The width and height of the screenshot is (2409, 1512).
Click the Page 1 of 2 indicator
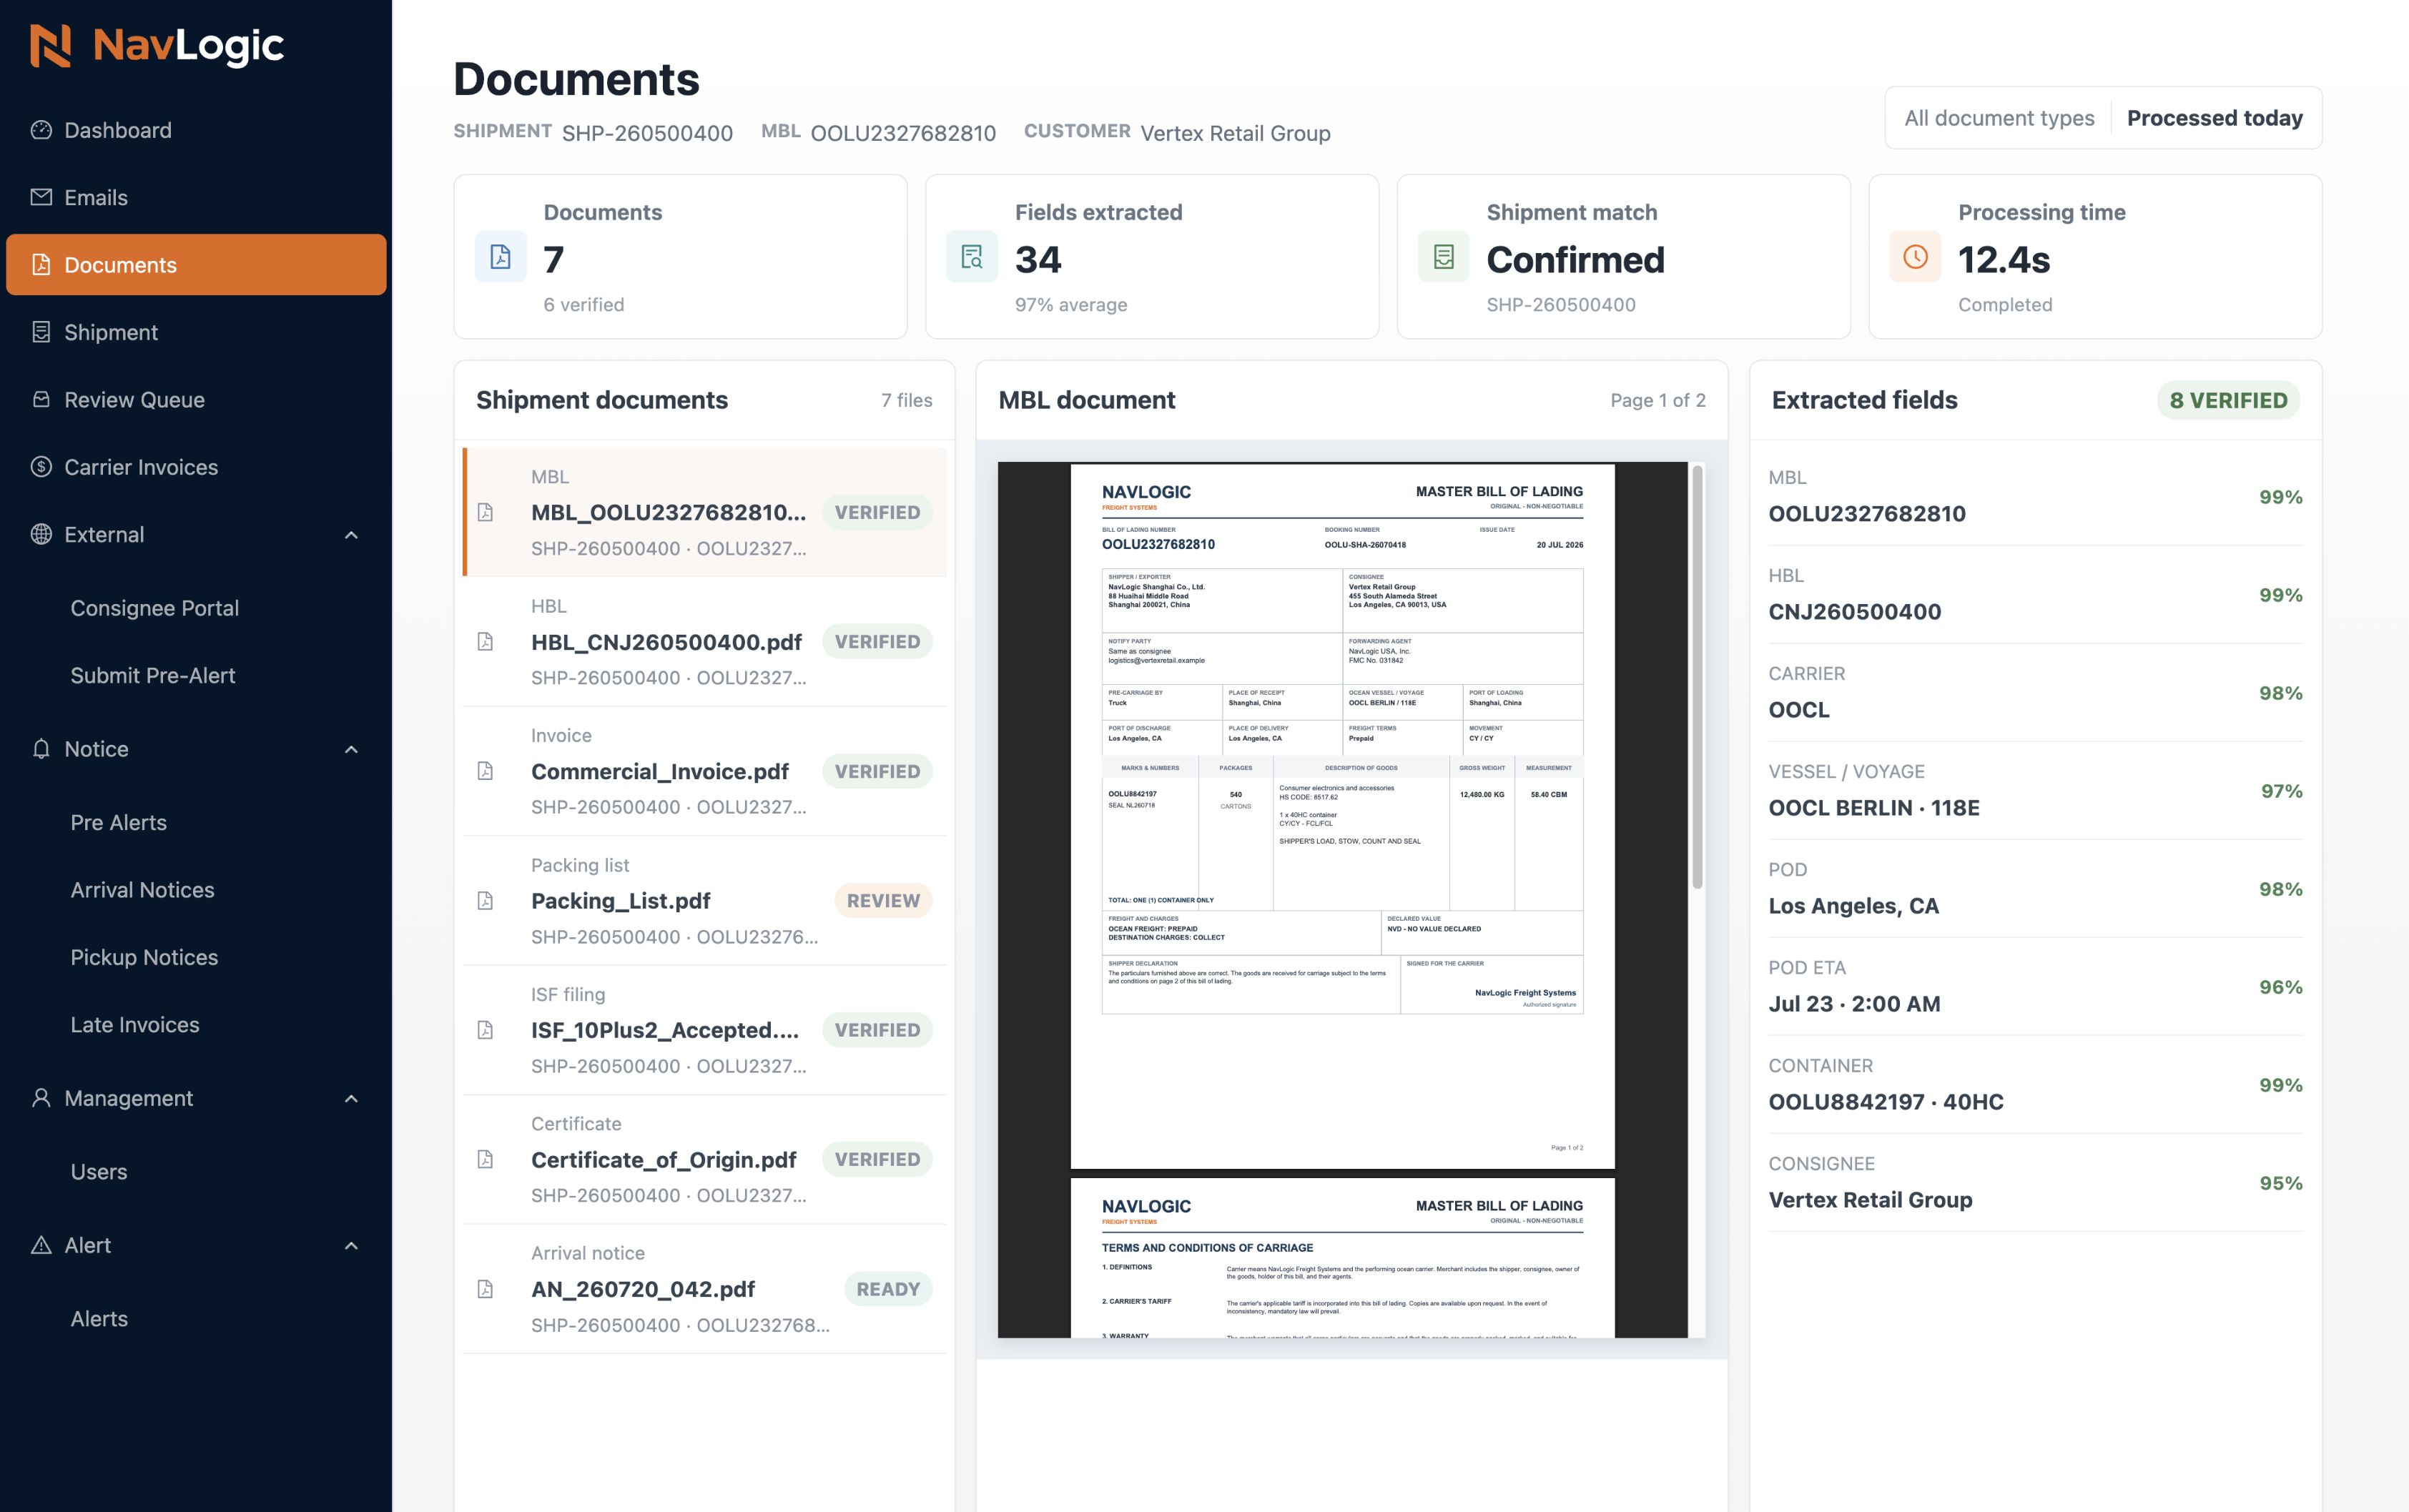(1658, 400)
